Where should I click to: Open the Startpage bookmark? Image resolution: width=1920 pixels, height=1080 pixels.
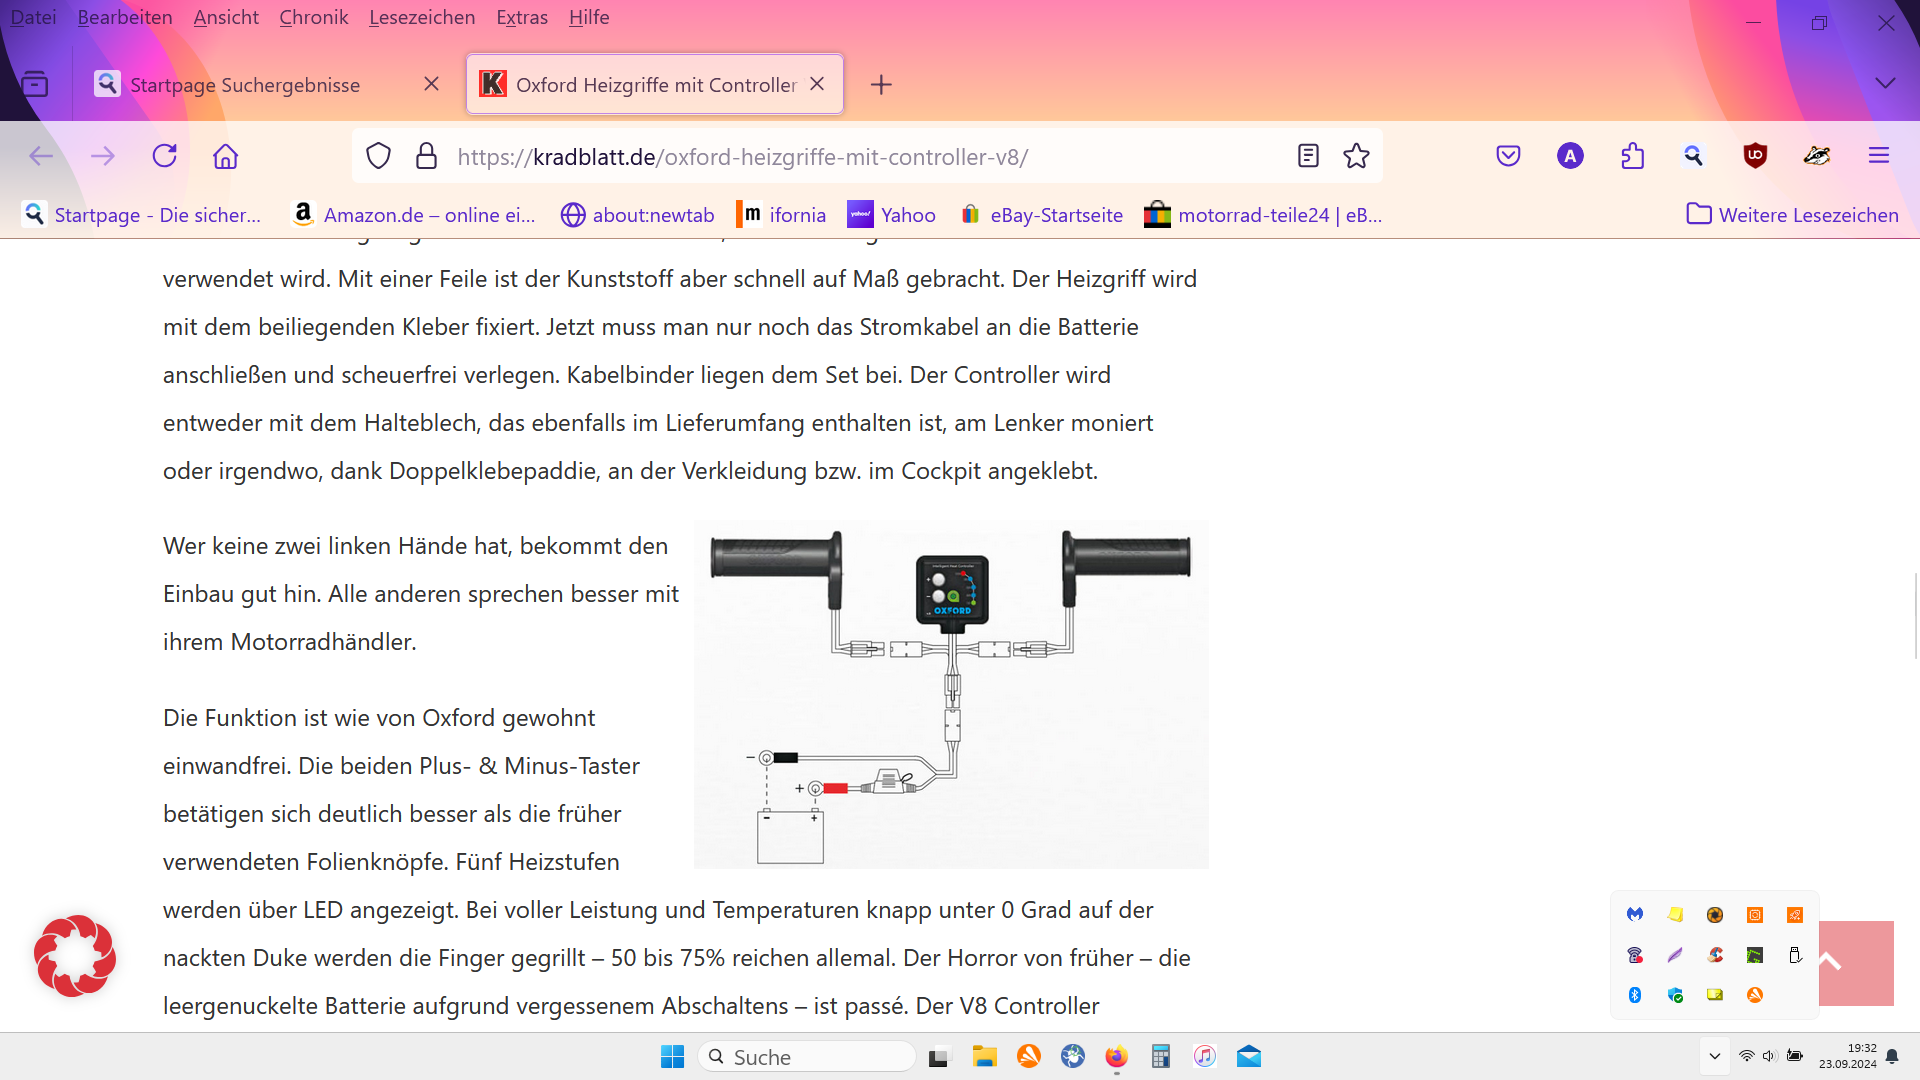coord(142,214)
